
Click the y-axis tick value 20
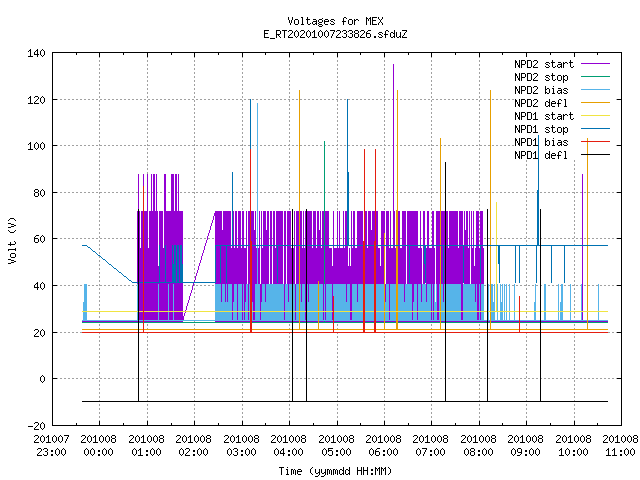(x=39, y=333)
